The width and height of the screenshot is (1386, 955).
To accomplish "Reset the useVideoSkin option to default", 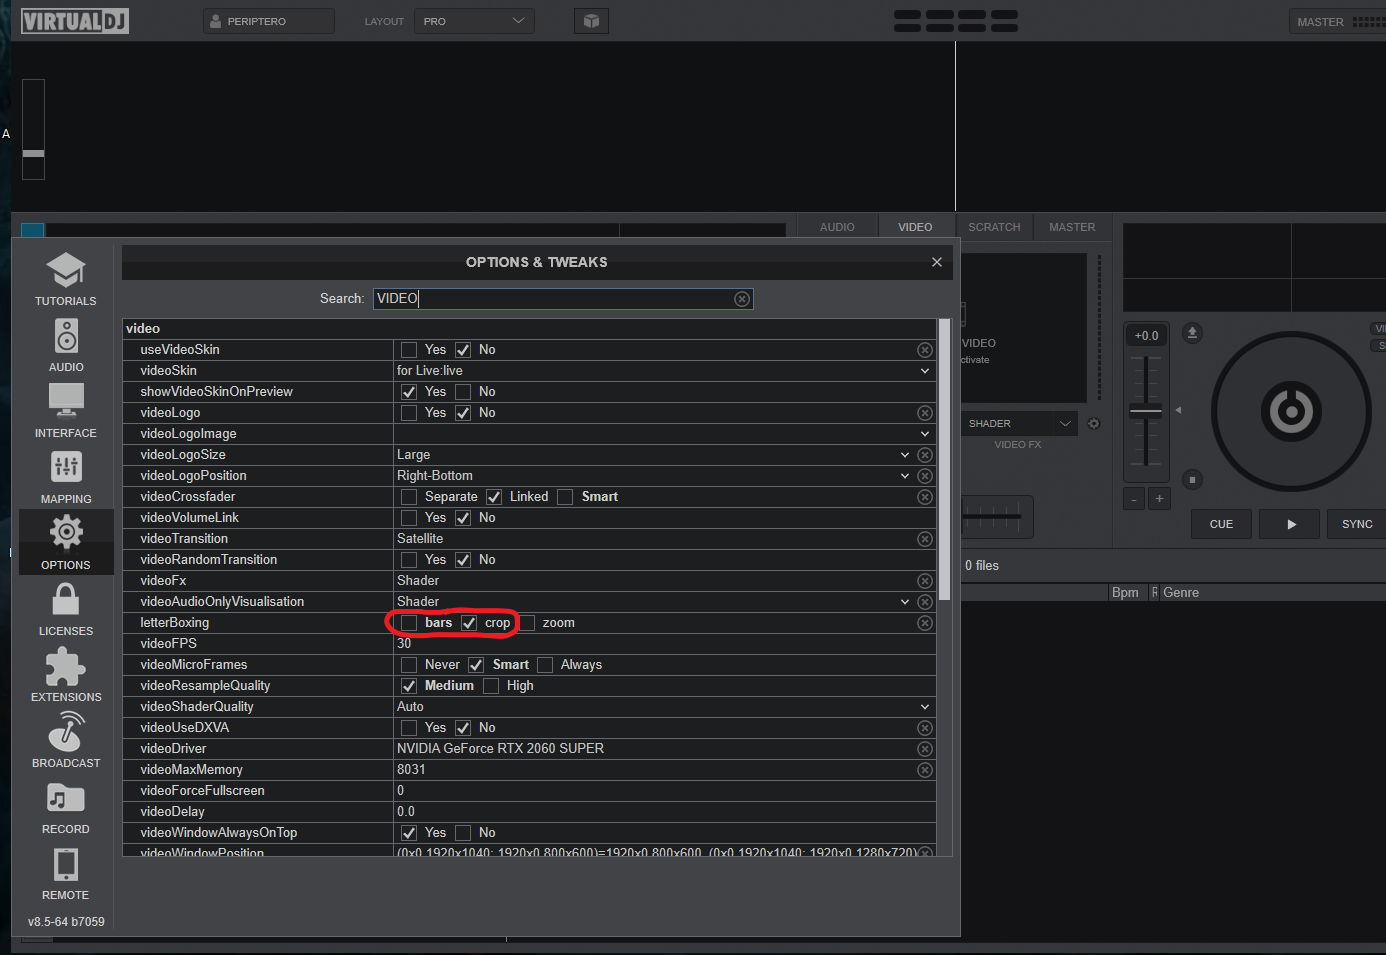I will (x=925, y=350).
